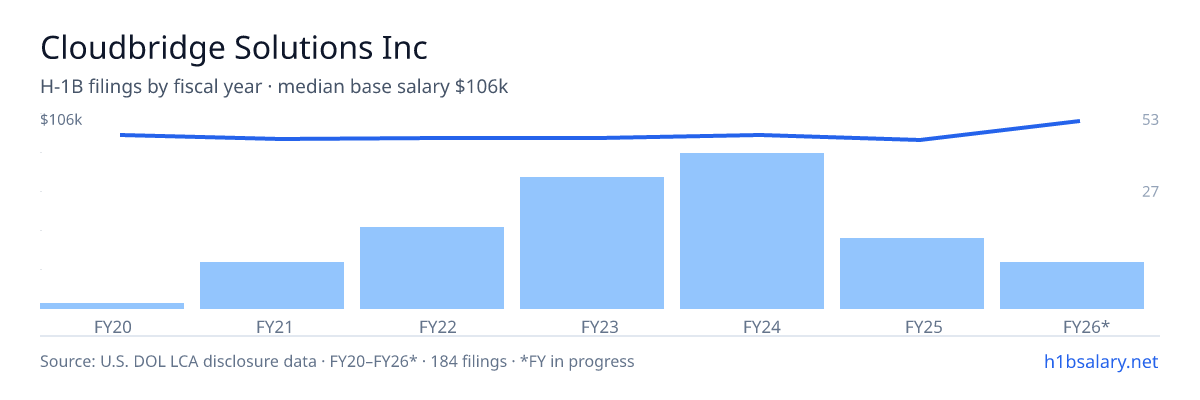Select the FY26* in-progress bar
This screenshot has height=400, width=1200.
click(1072, 285)
